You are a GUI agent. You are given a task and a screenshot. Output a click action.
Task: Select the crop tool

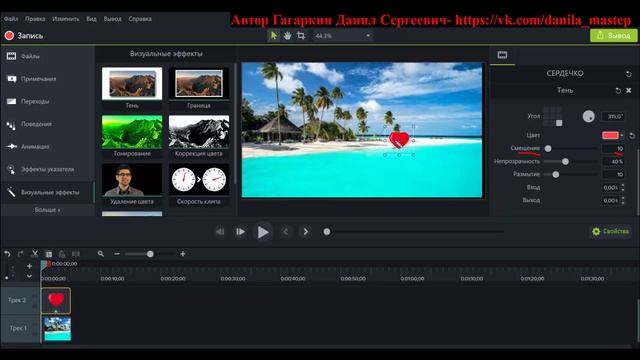(301, 36)
